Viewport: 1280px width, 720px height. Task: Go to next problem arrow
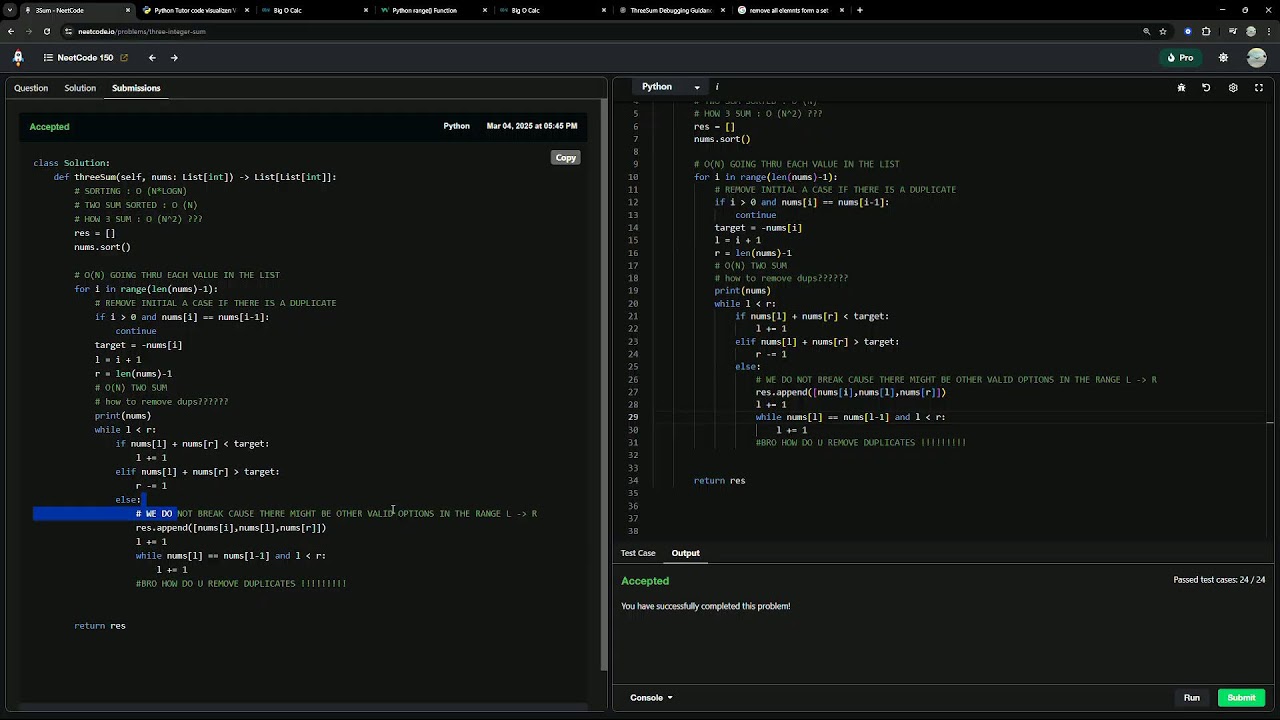[x=174, y=58]
